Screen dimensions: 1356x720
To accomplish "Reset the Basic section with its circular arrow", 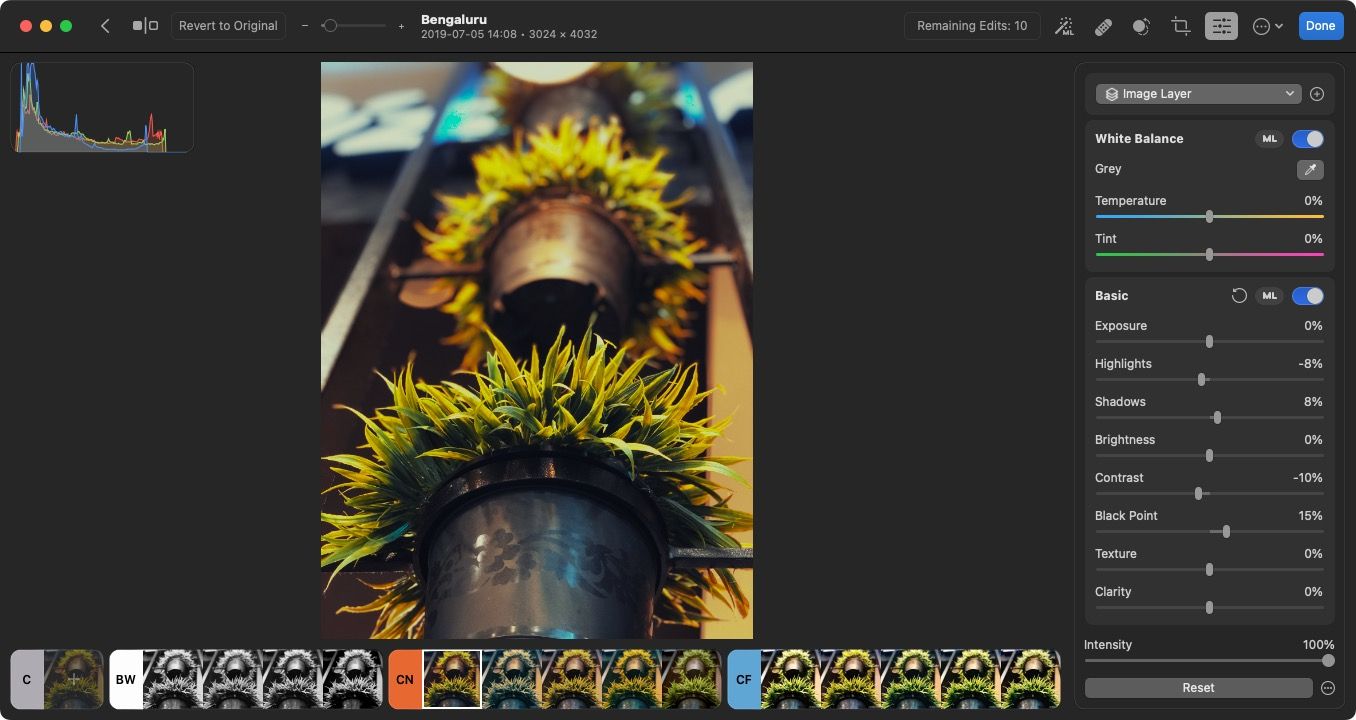I will tap(1239, 296).
